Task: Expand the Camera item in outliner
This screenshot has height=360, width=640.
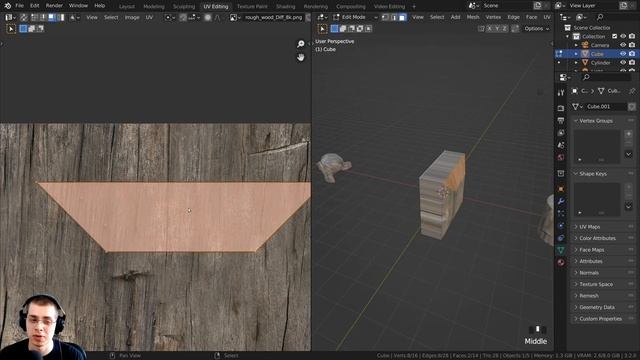Action: click(576, 45)
